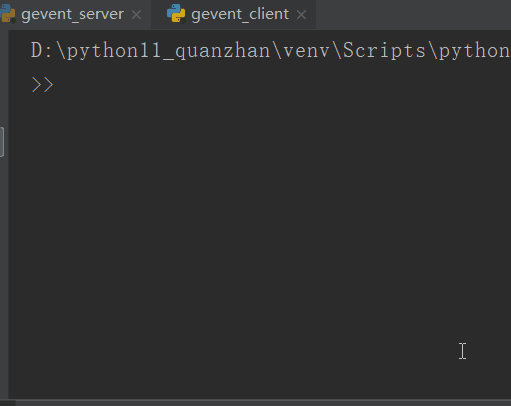The image size is (511, 406).
Task: Click the empty console output area
Action: tap(260, 233)
